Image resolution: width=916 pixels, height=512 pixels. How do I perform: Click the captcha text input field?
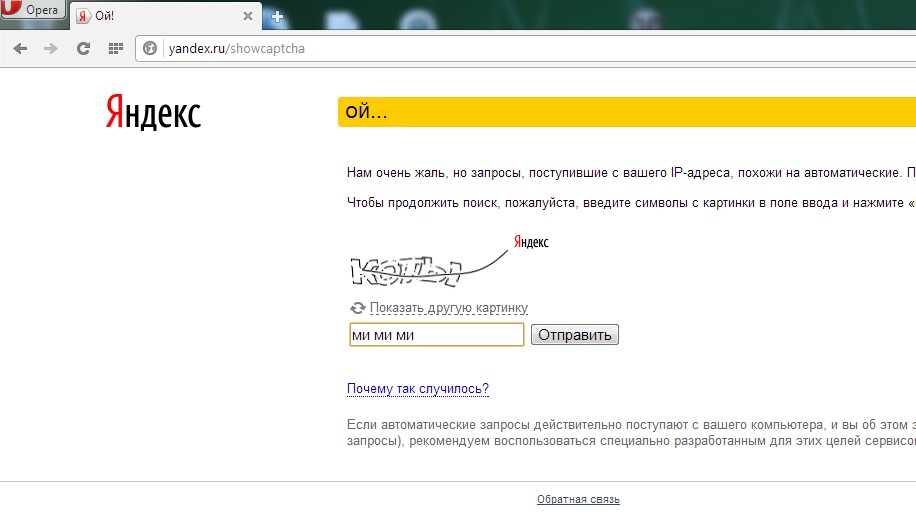[436, 335]
